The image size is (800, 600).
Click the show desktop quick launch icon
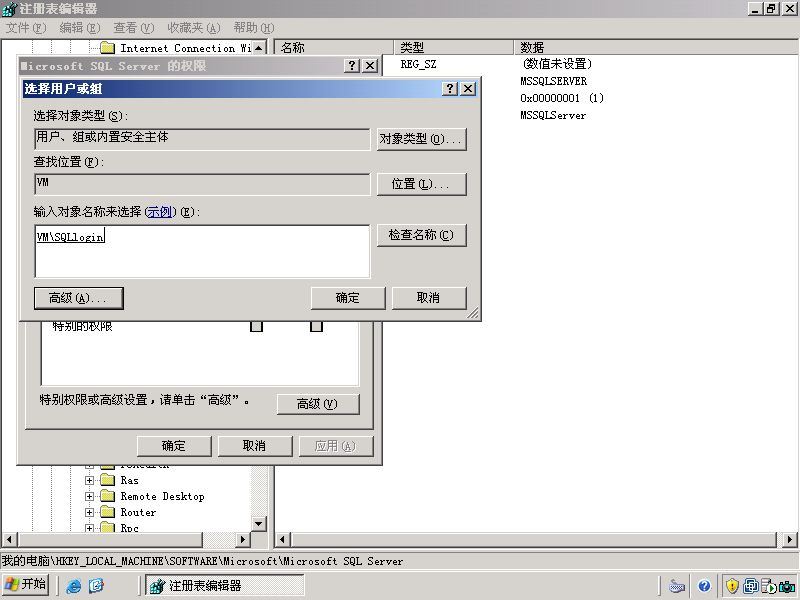(96, 586)
